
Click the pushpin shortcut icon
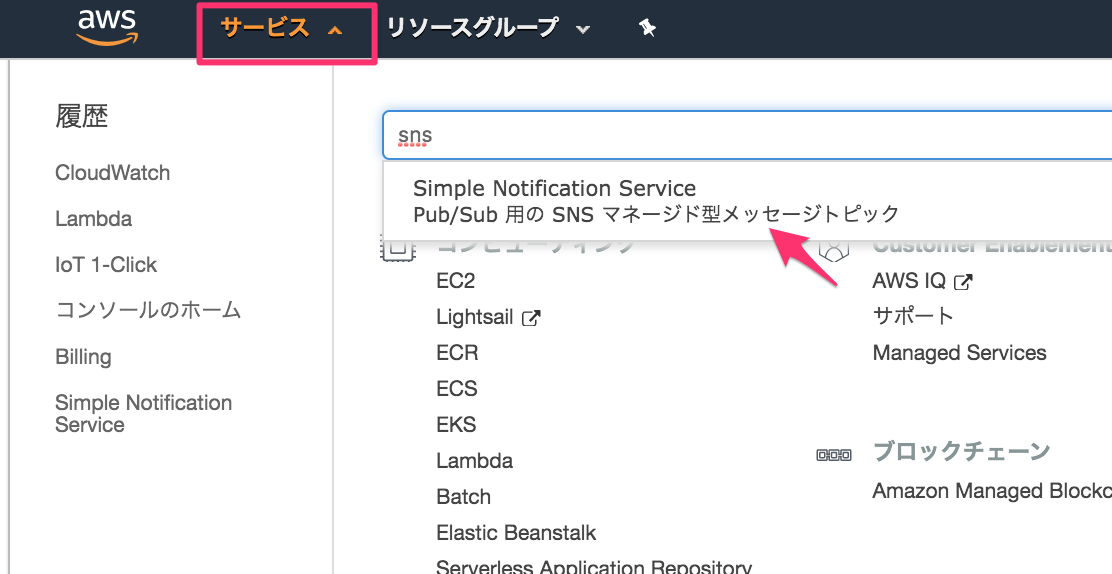pyautogui.click(x=647, y=28)
